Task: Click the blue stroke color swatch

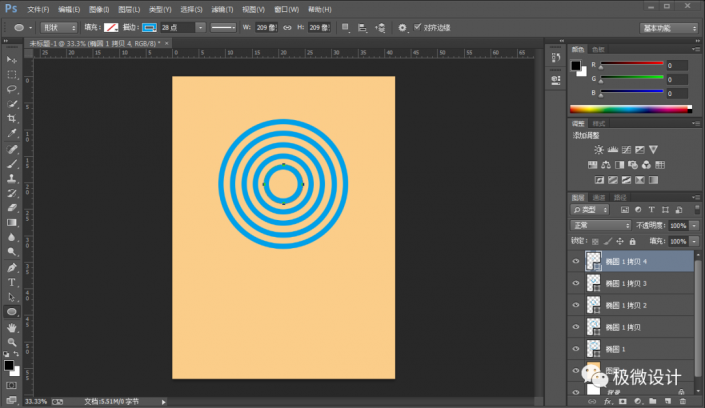Action: click(x=150, y=27)
